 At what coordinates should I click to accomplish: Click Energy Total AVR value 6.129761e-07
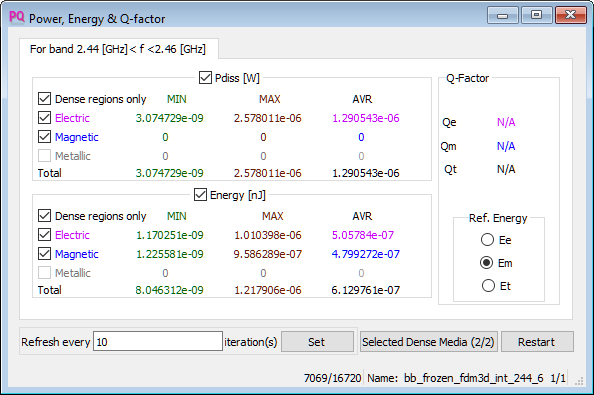366,290
